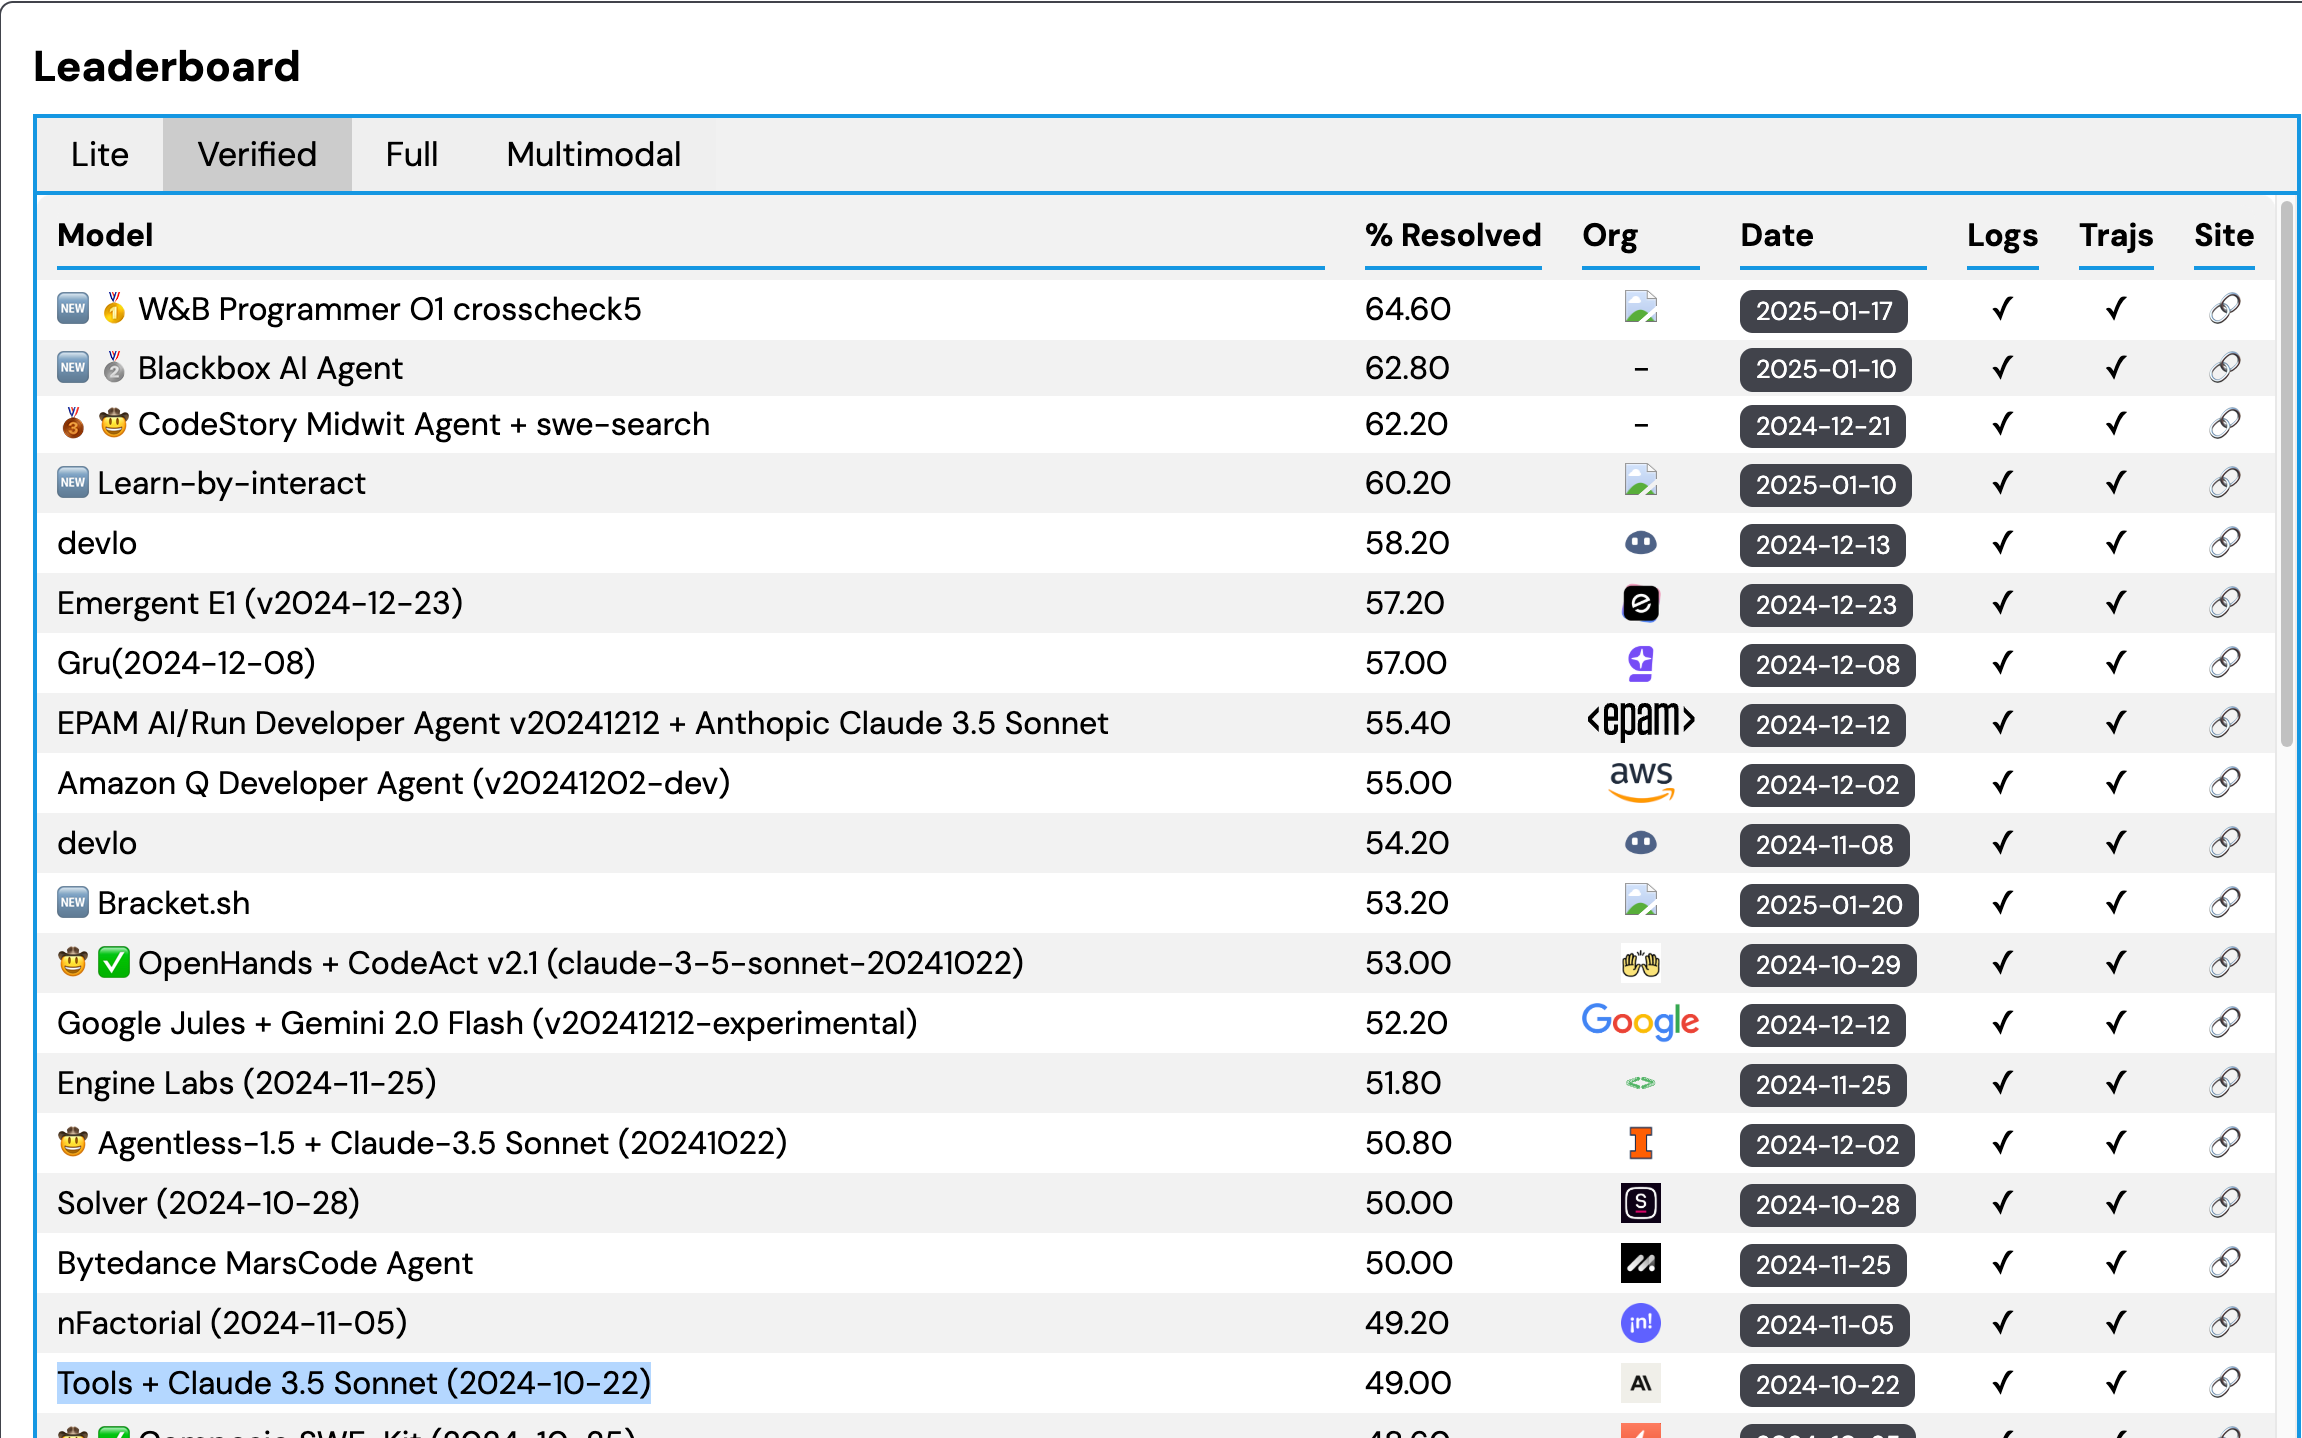Open site link for Blackbox AI Agent
This screenshot has width=2302, height=1438.
tap(2224, 368)
